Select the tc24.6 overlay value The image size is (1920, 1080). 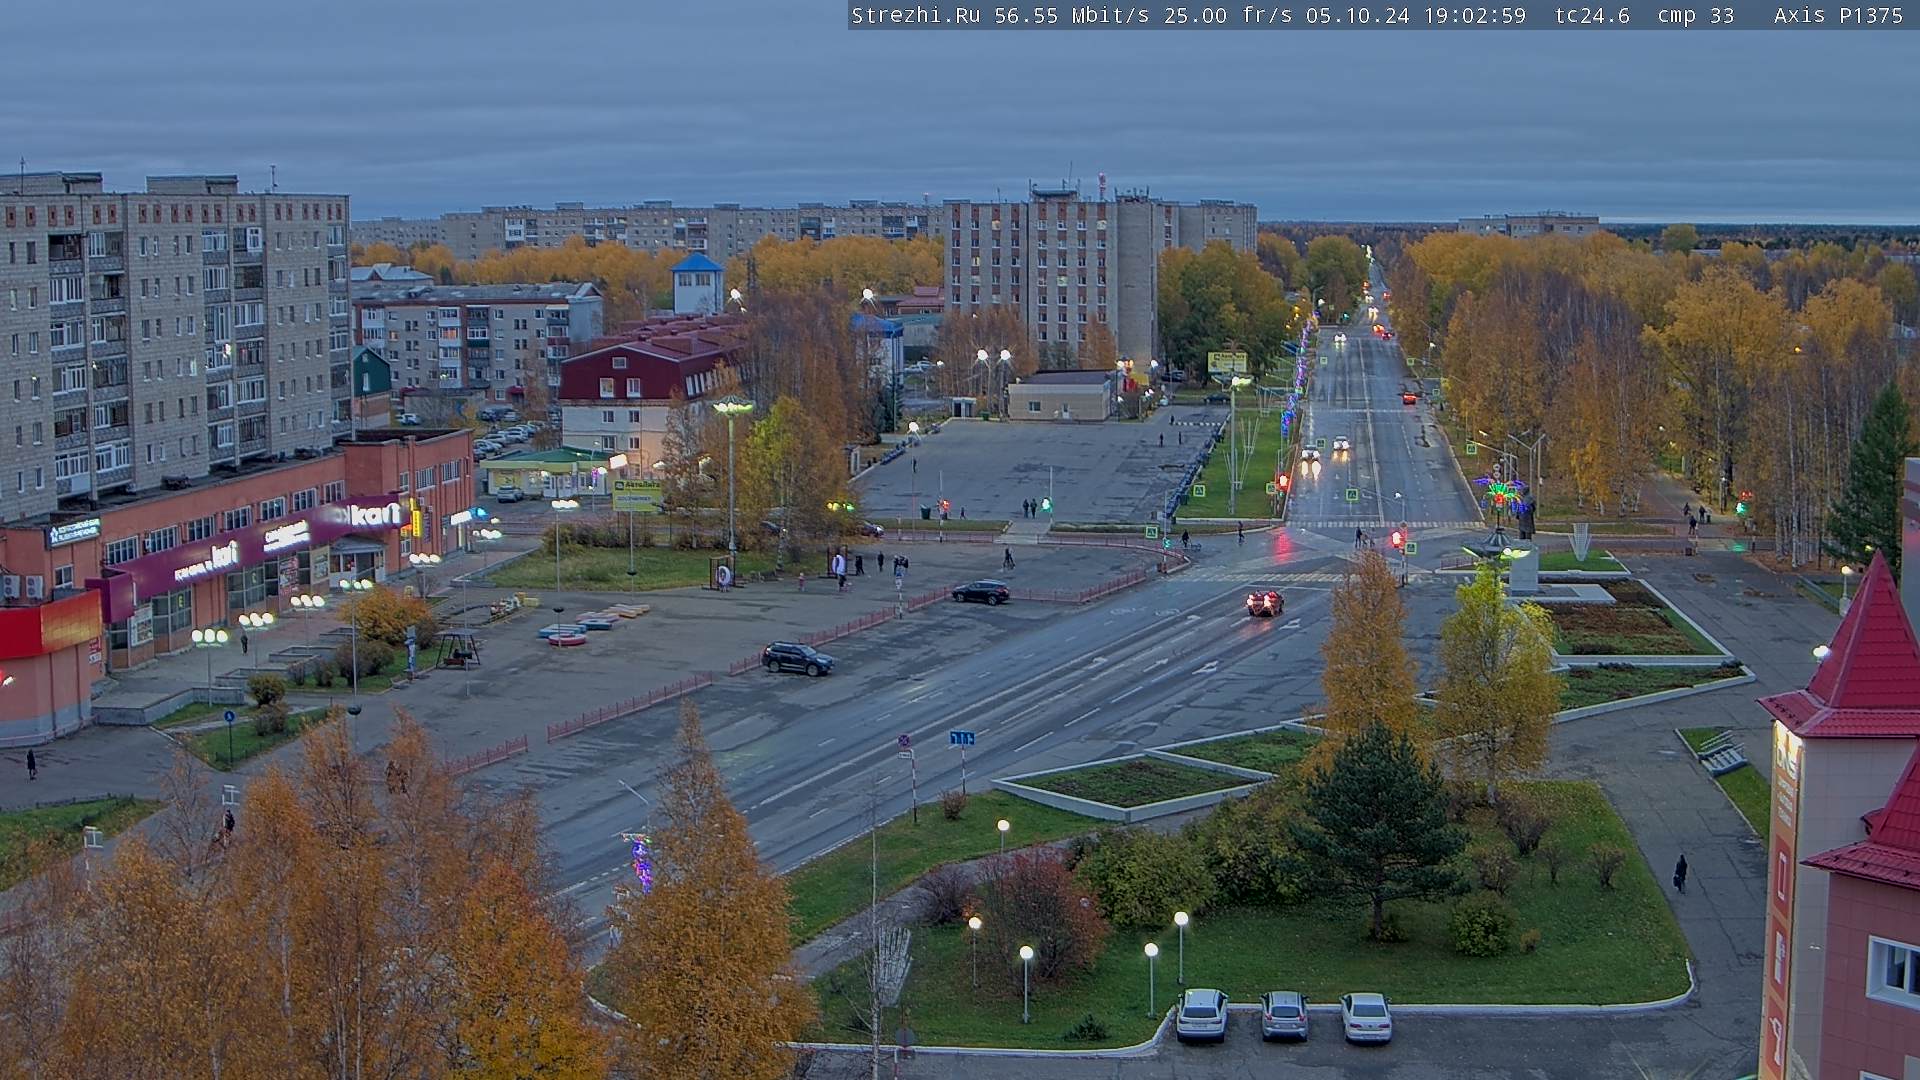pos(1592,16)
